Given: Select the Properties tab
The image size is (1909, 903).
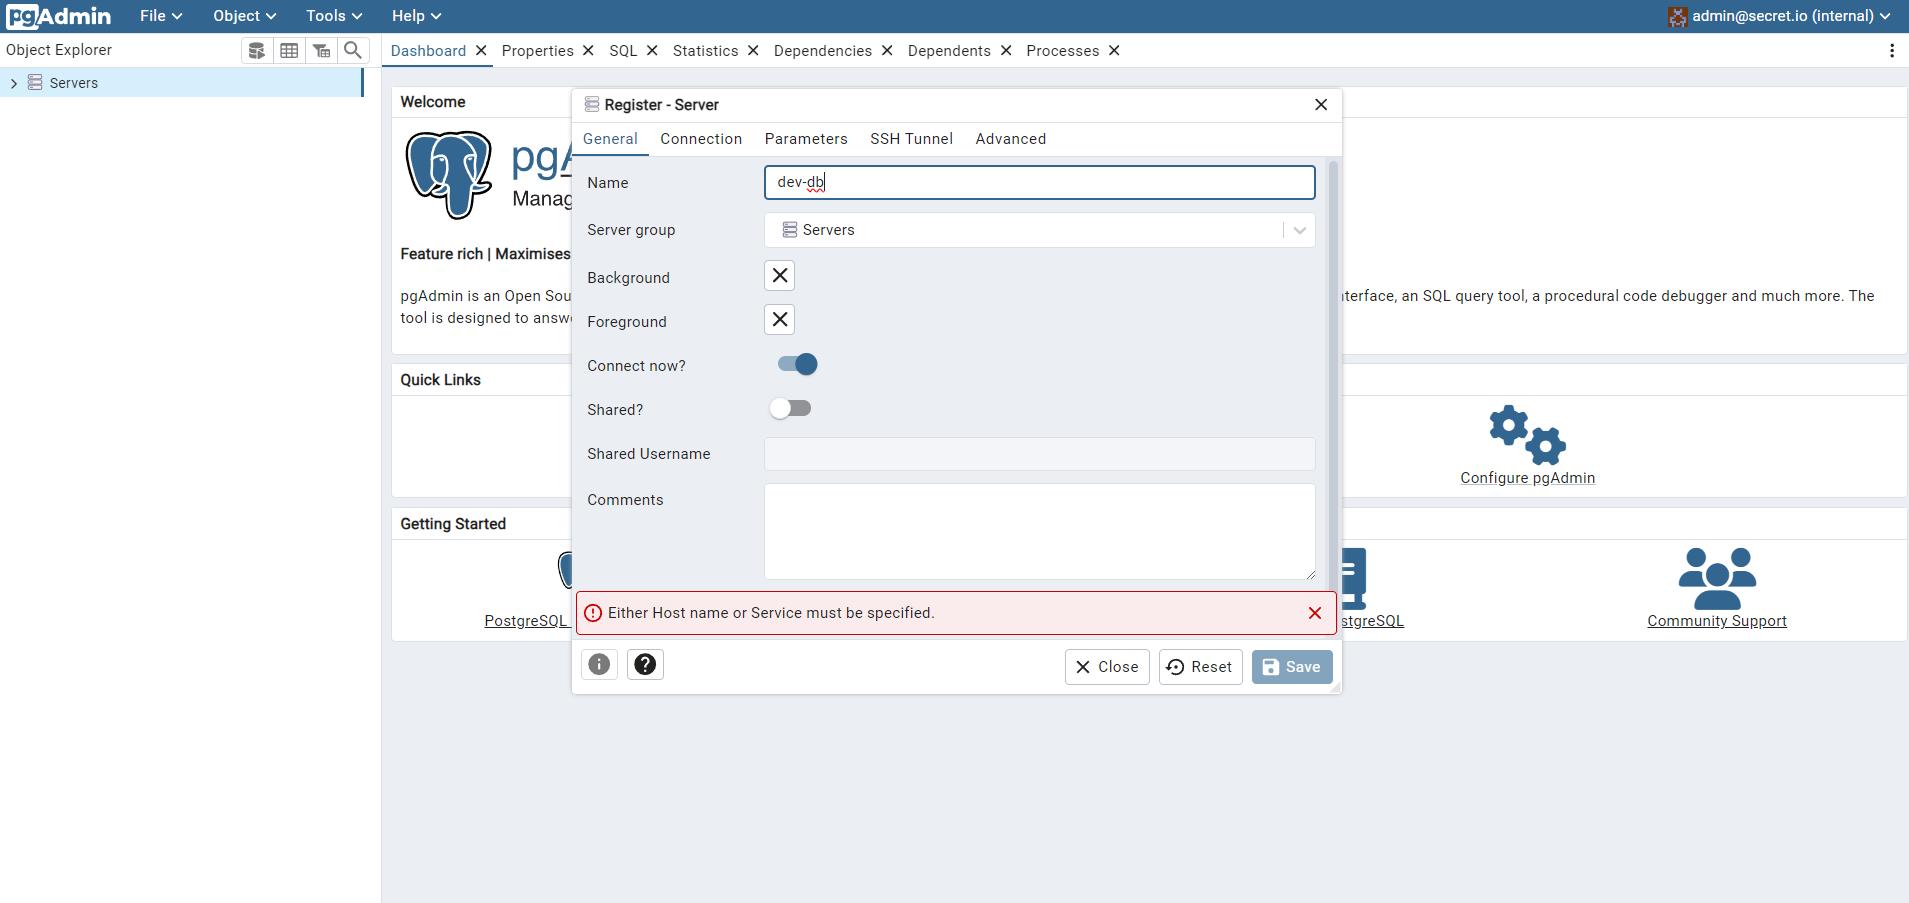Looking at the screenshot, I should click(538, 51).
